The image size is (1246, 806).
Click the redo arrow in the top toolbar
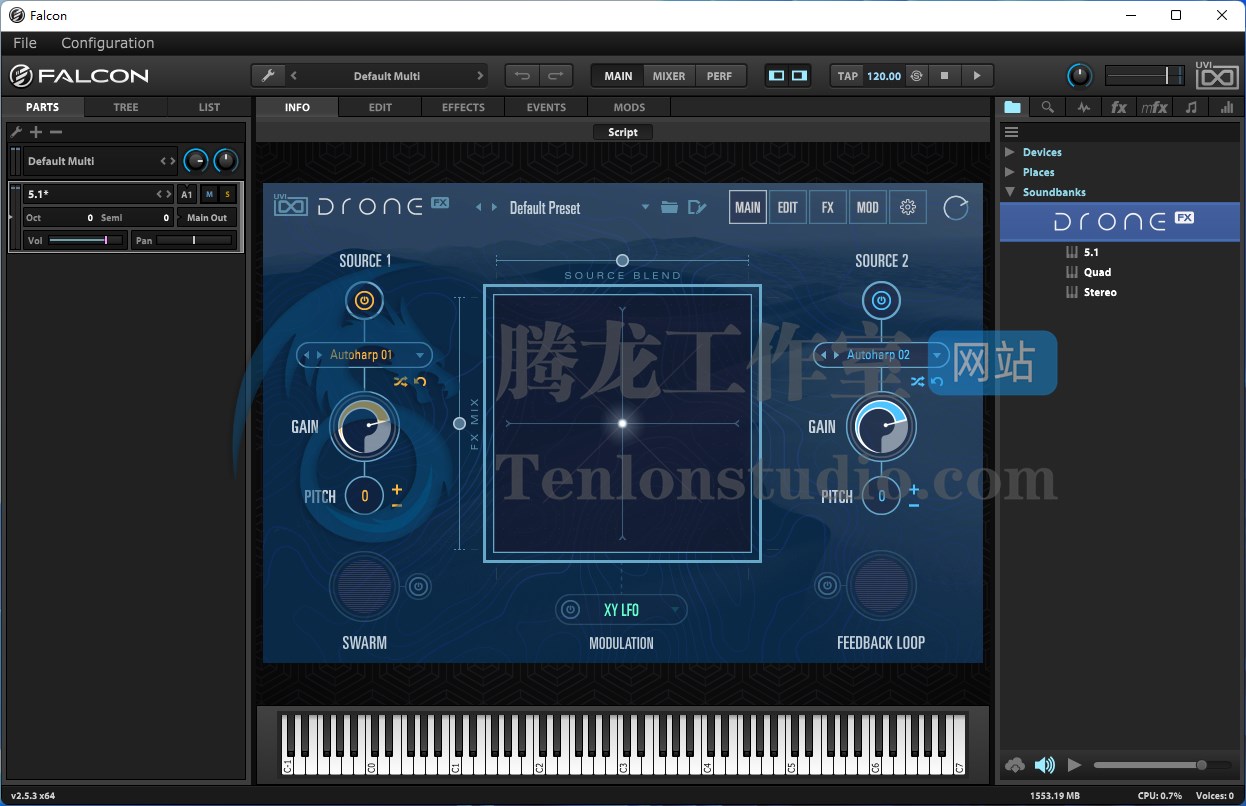pyautogui.click(x=556, y=76)
